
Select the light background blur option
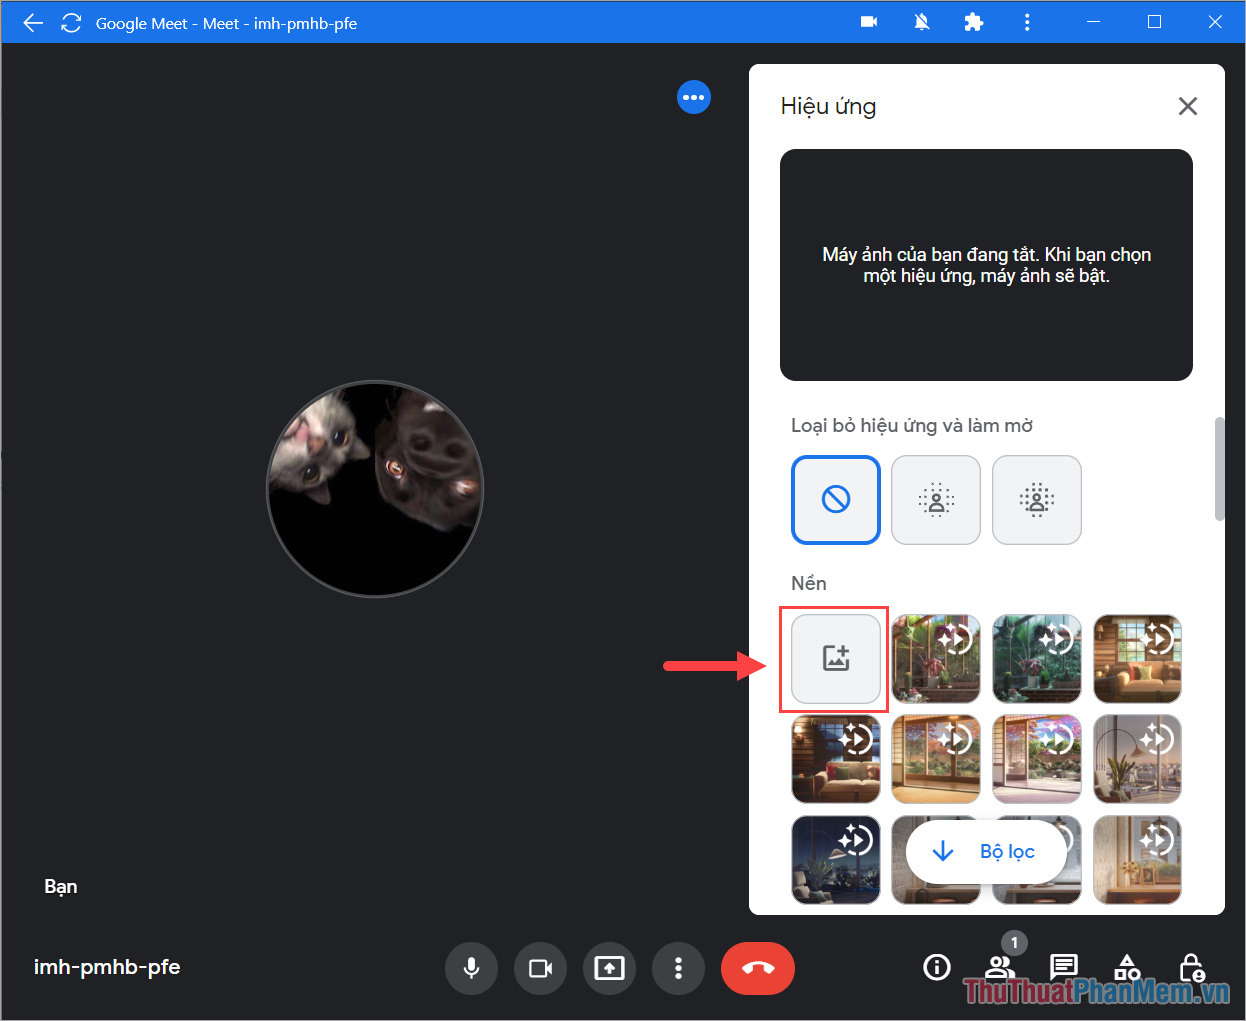click(x=935, y=499)
